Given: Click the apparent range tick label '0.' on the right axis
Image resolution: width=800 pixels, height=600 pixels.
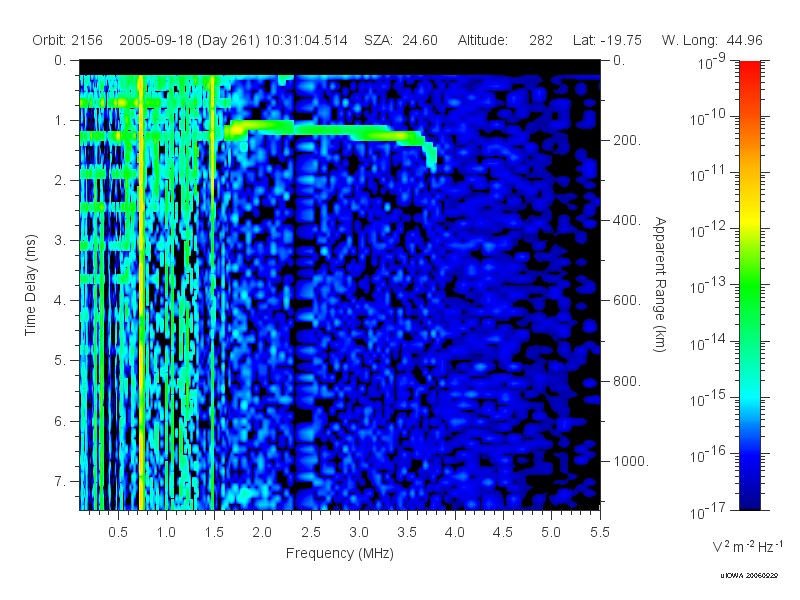Looking at the screenshot, I should (619, 60).
